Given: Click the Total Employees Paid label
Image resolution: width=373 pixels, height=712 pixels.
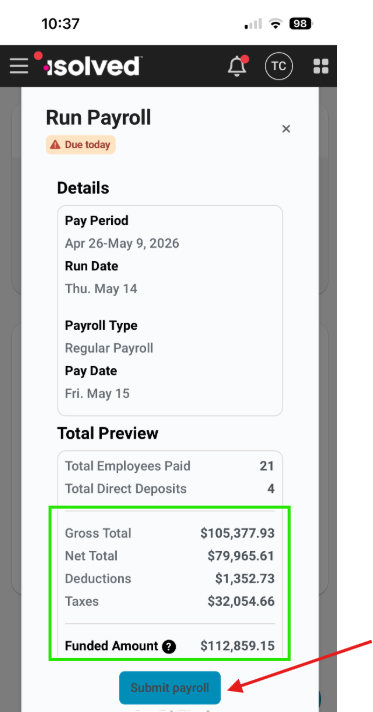Looking at the screenshot, I should point(128,466).
